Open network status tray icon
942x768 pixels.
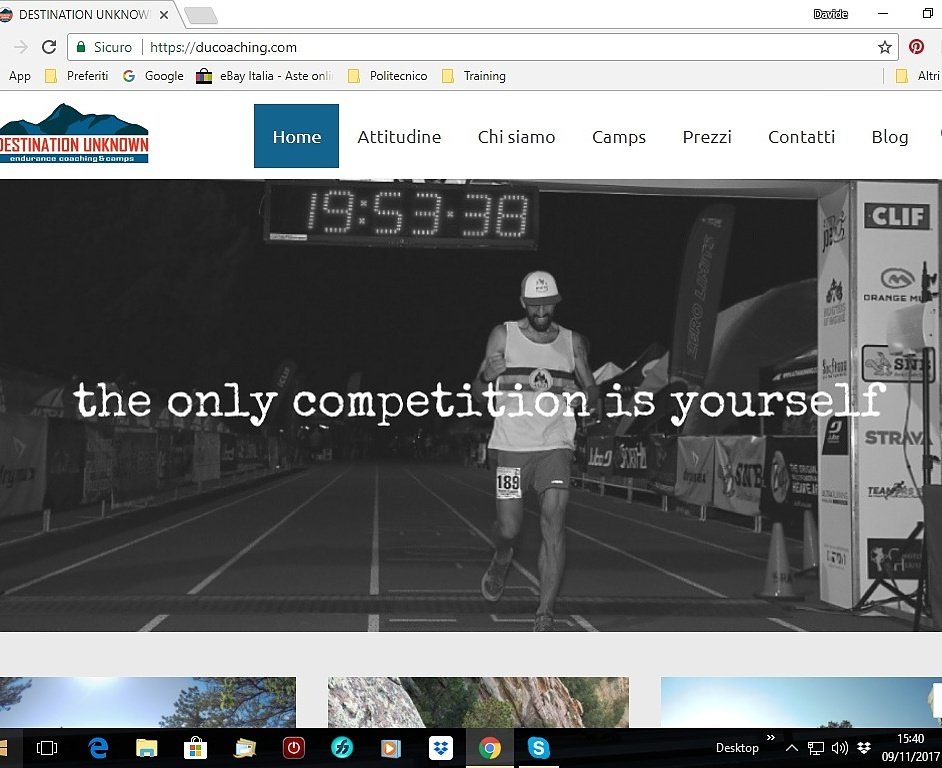tap(815, 748)
